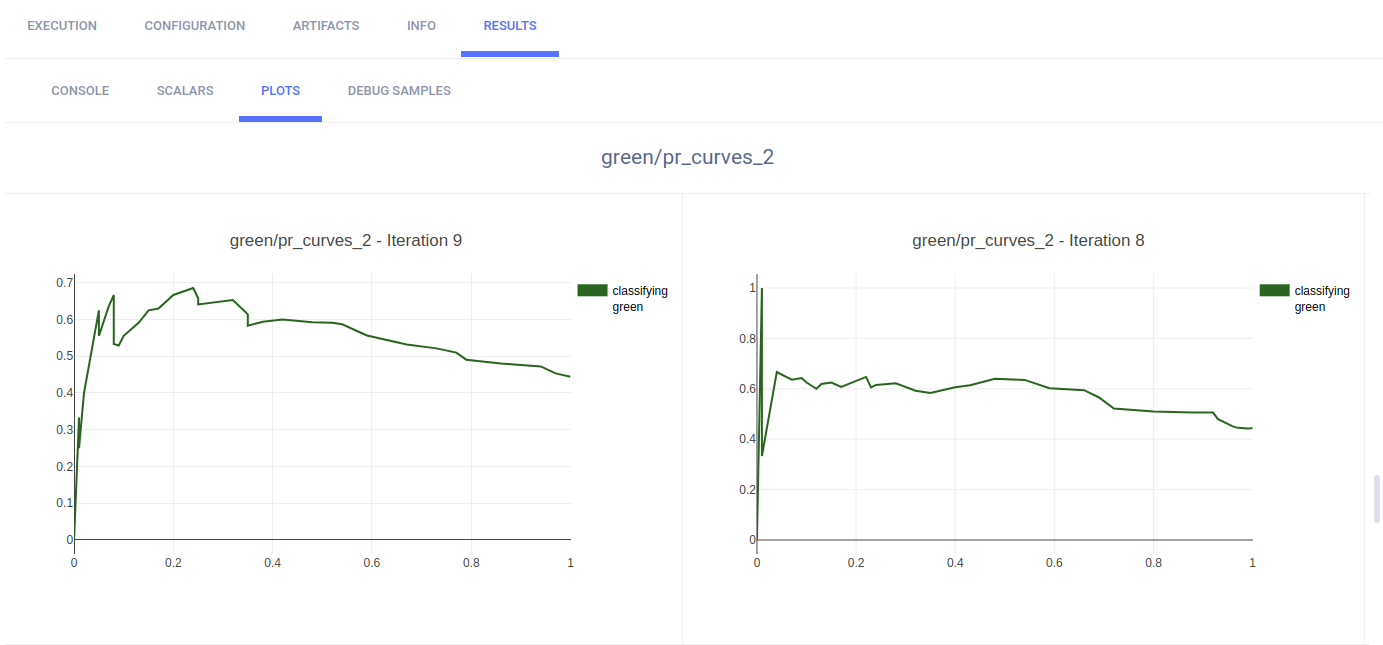
Task: Open the EXECUTION tab
Action: coord(62,26)
